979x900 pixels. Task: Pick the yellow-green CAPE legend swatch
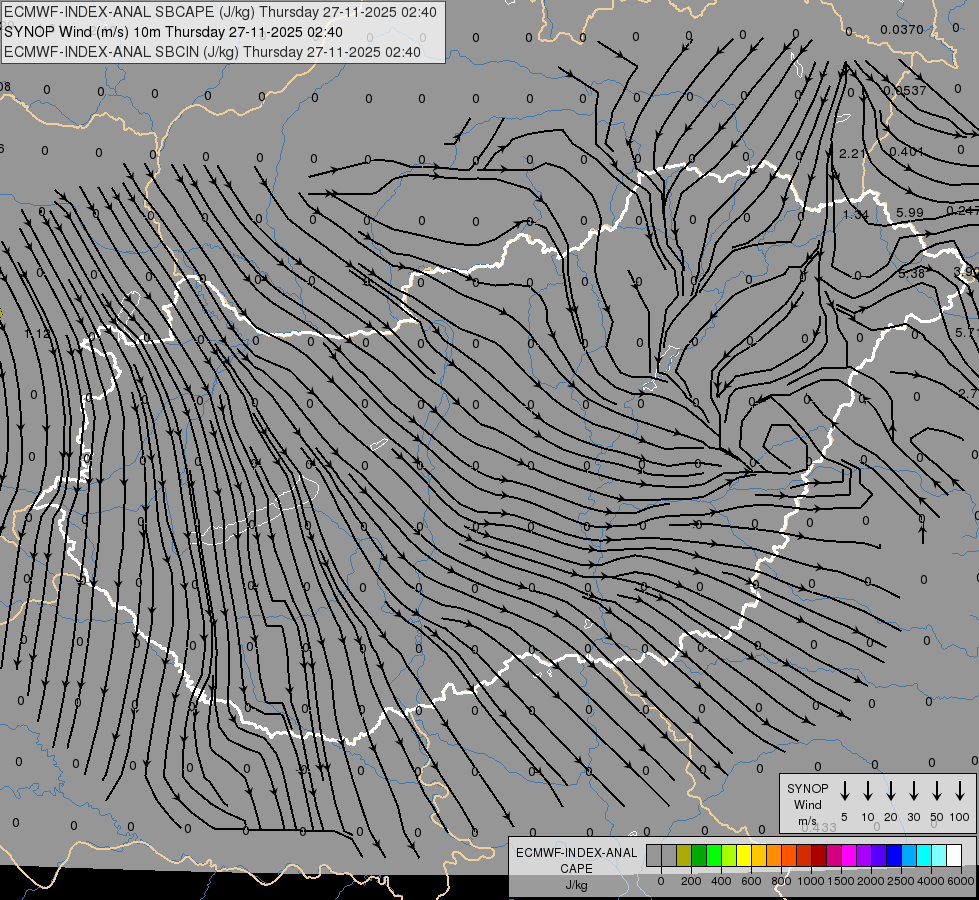729,855
